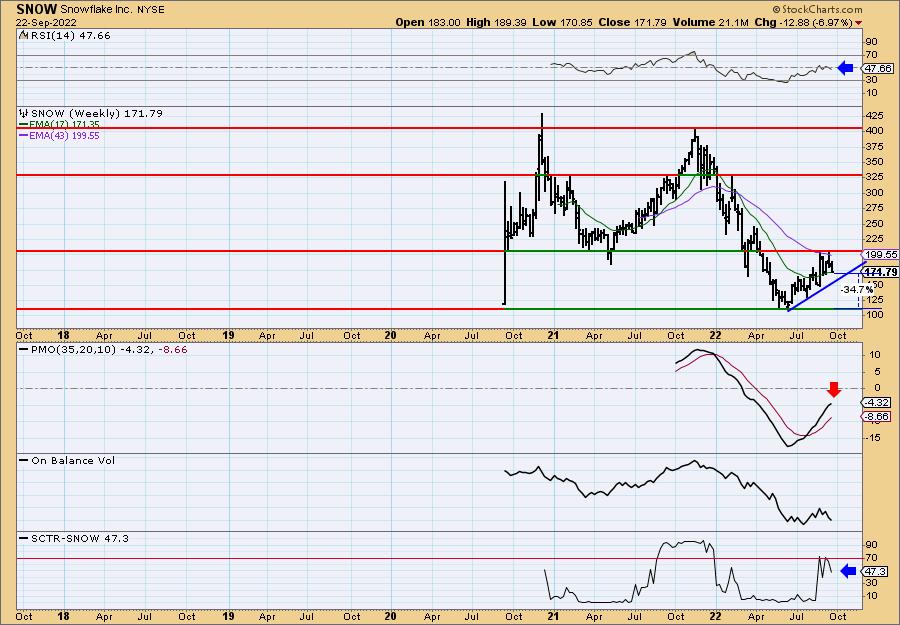Click the 425 price axis label
This screenshot has height=625, width=900.
[x=875, y=115]
